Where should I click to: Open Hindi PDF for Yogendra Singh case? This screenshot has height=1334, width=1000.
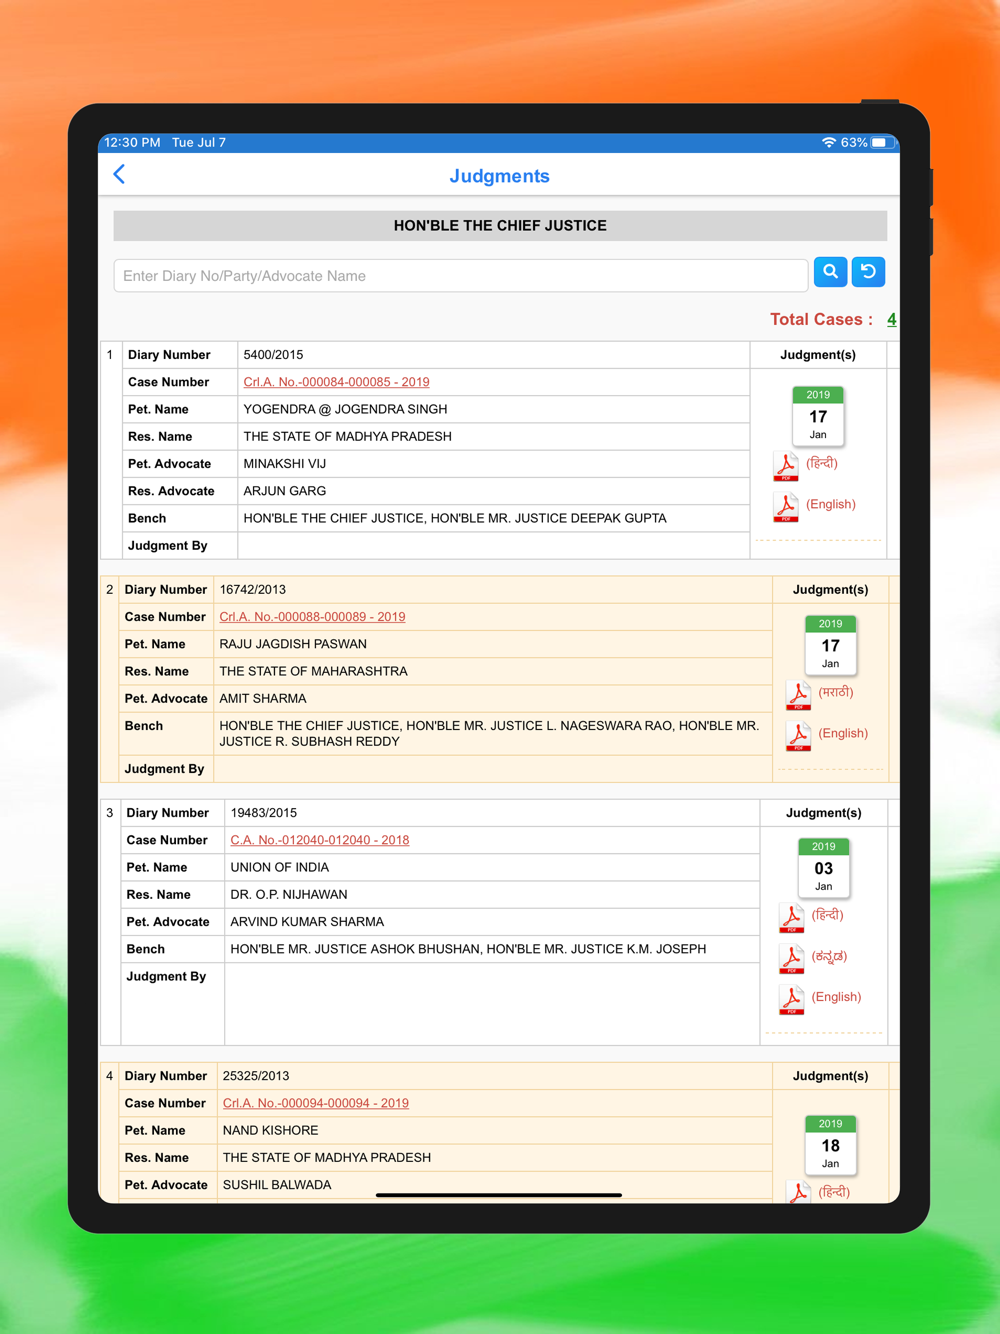click(805, 465)
